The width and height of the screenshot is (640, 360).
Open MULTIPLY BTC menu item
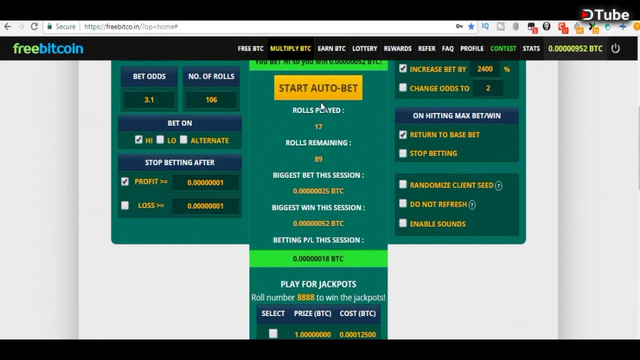tap(291, 49)
